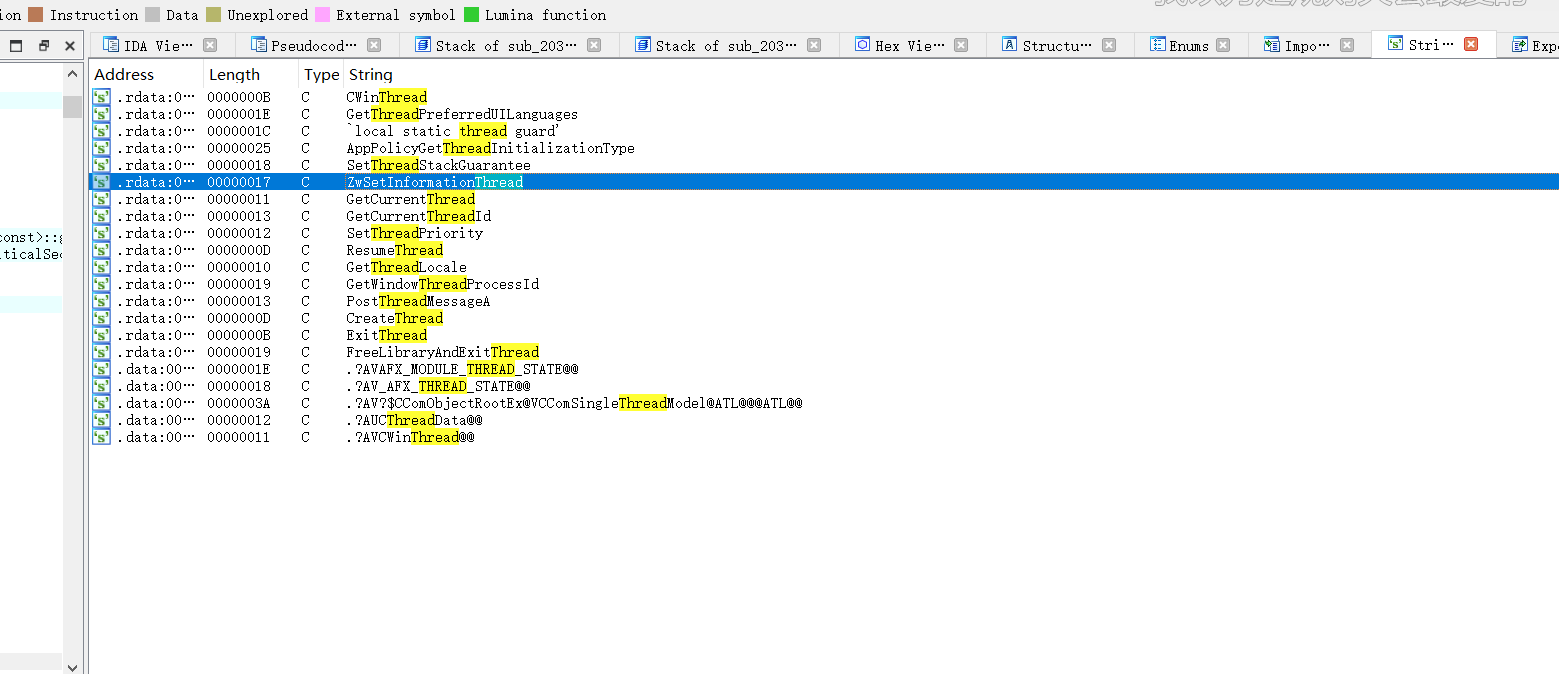Click the Lumina function legend swatch
Screen dimensions: 1559x674
[x=472, y=15]
